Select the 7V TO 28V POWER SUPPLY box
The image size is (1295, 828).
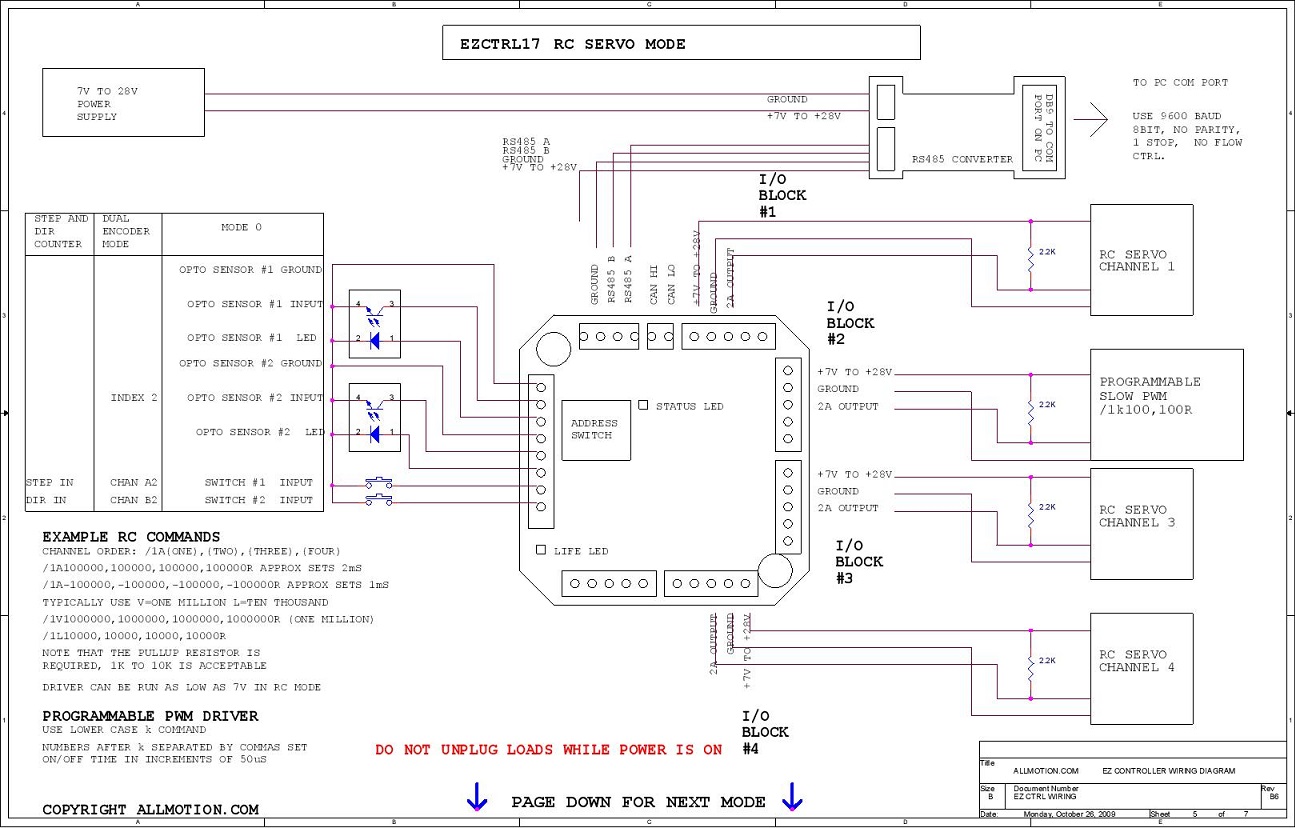point(123,102)
